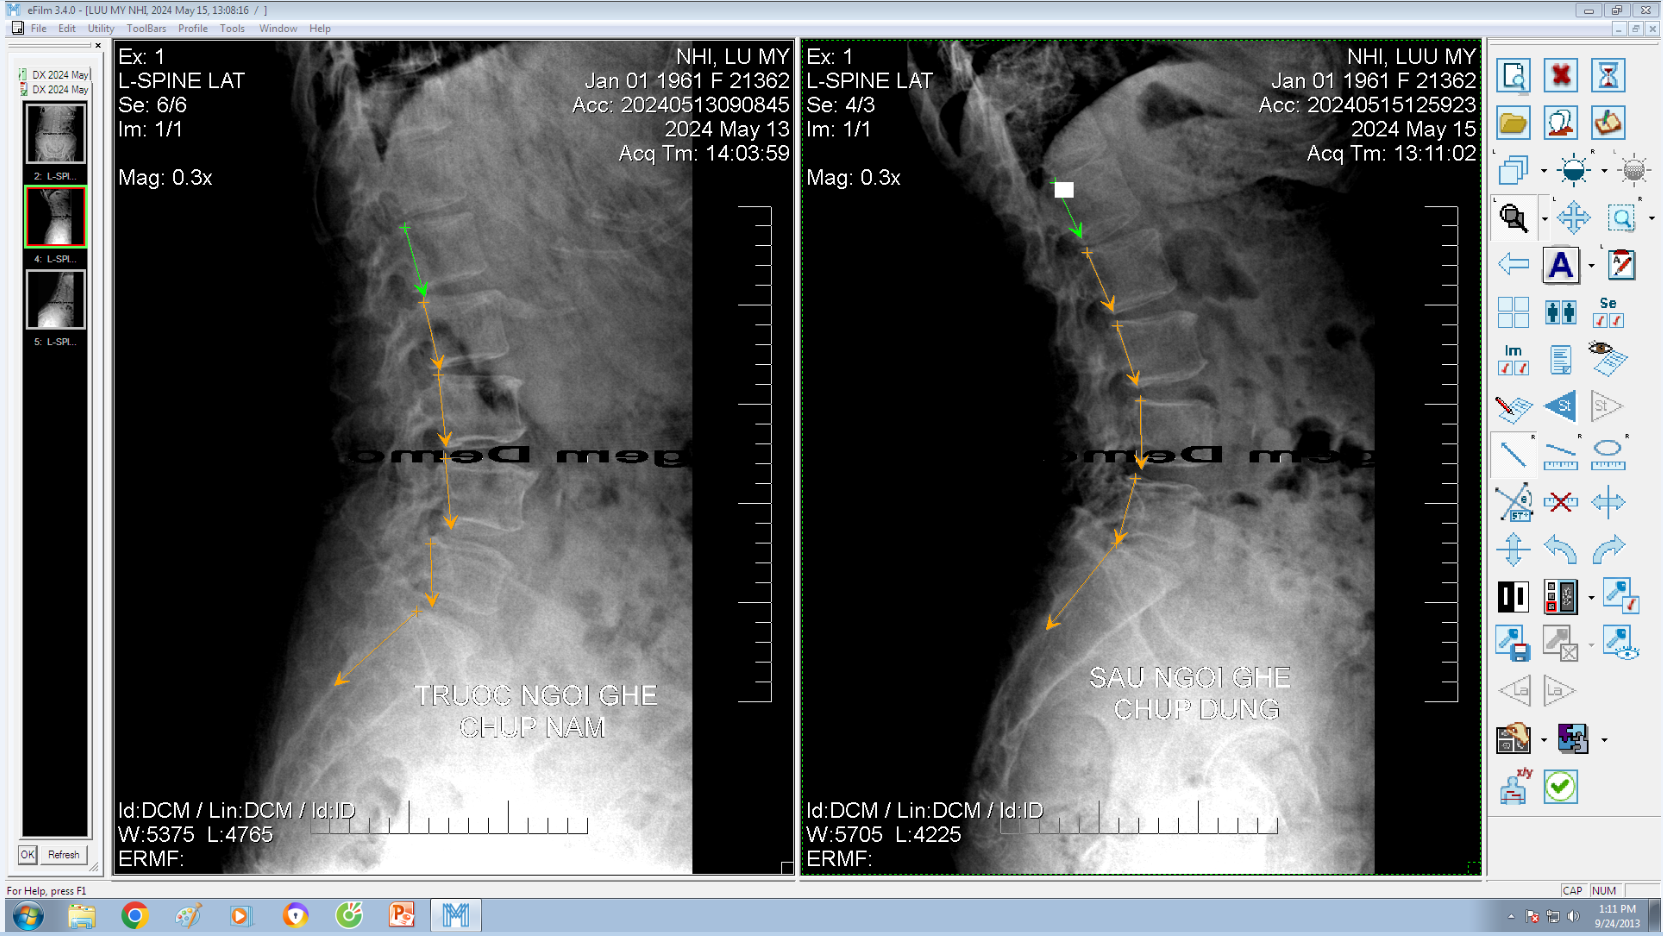Toggle the Im image synchronization checkboxes
1663x936 pixels.
coord(1513,359)
